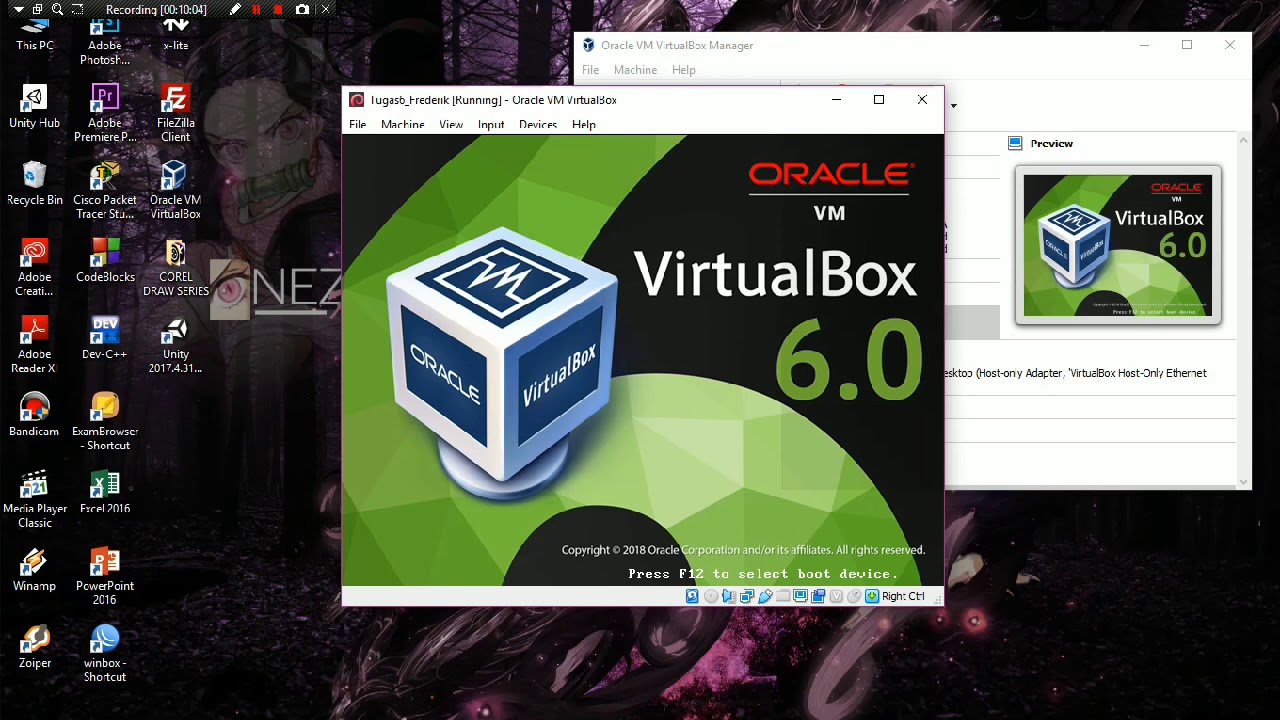Open Machine menu in VirtualBox Manager window
This screenshot has width=1280, height=720.
[635, 70]
